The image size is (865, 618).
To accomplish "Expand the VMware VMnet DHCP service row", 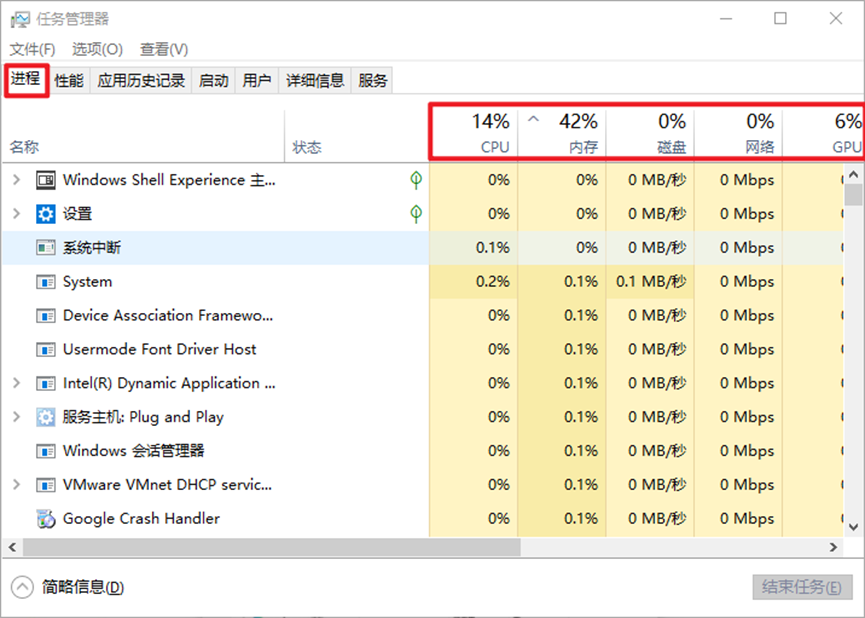I will pyautogui.click(x=16, y=485).
